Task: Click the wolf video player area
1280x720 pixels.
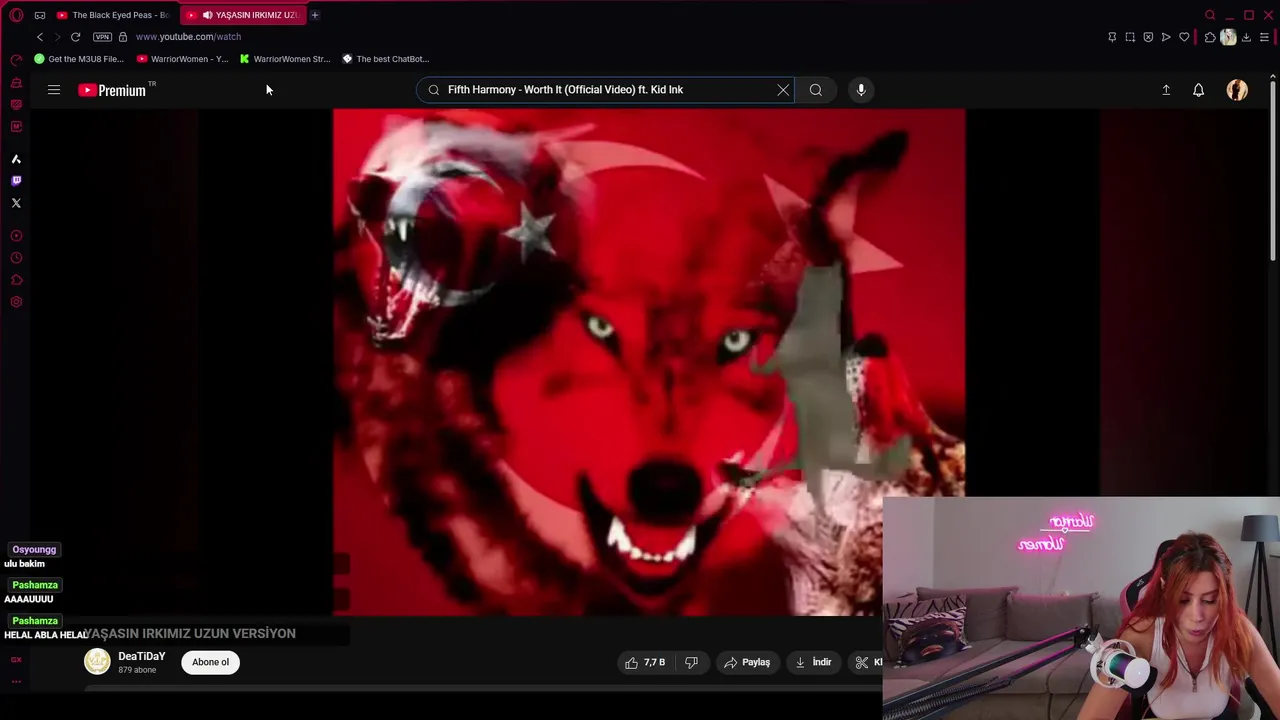Action: tap(649, 362)
